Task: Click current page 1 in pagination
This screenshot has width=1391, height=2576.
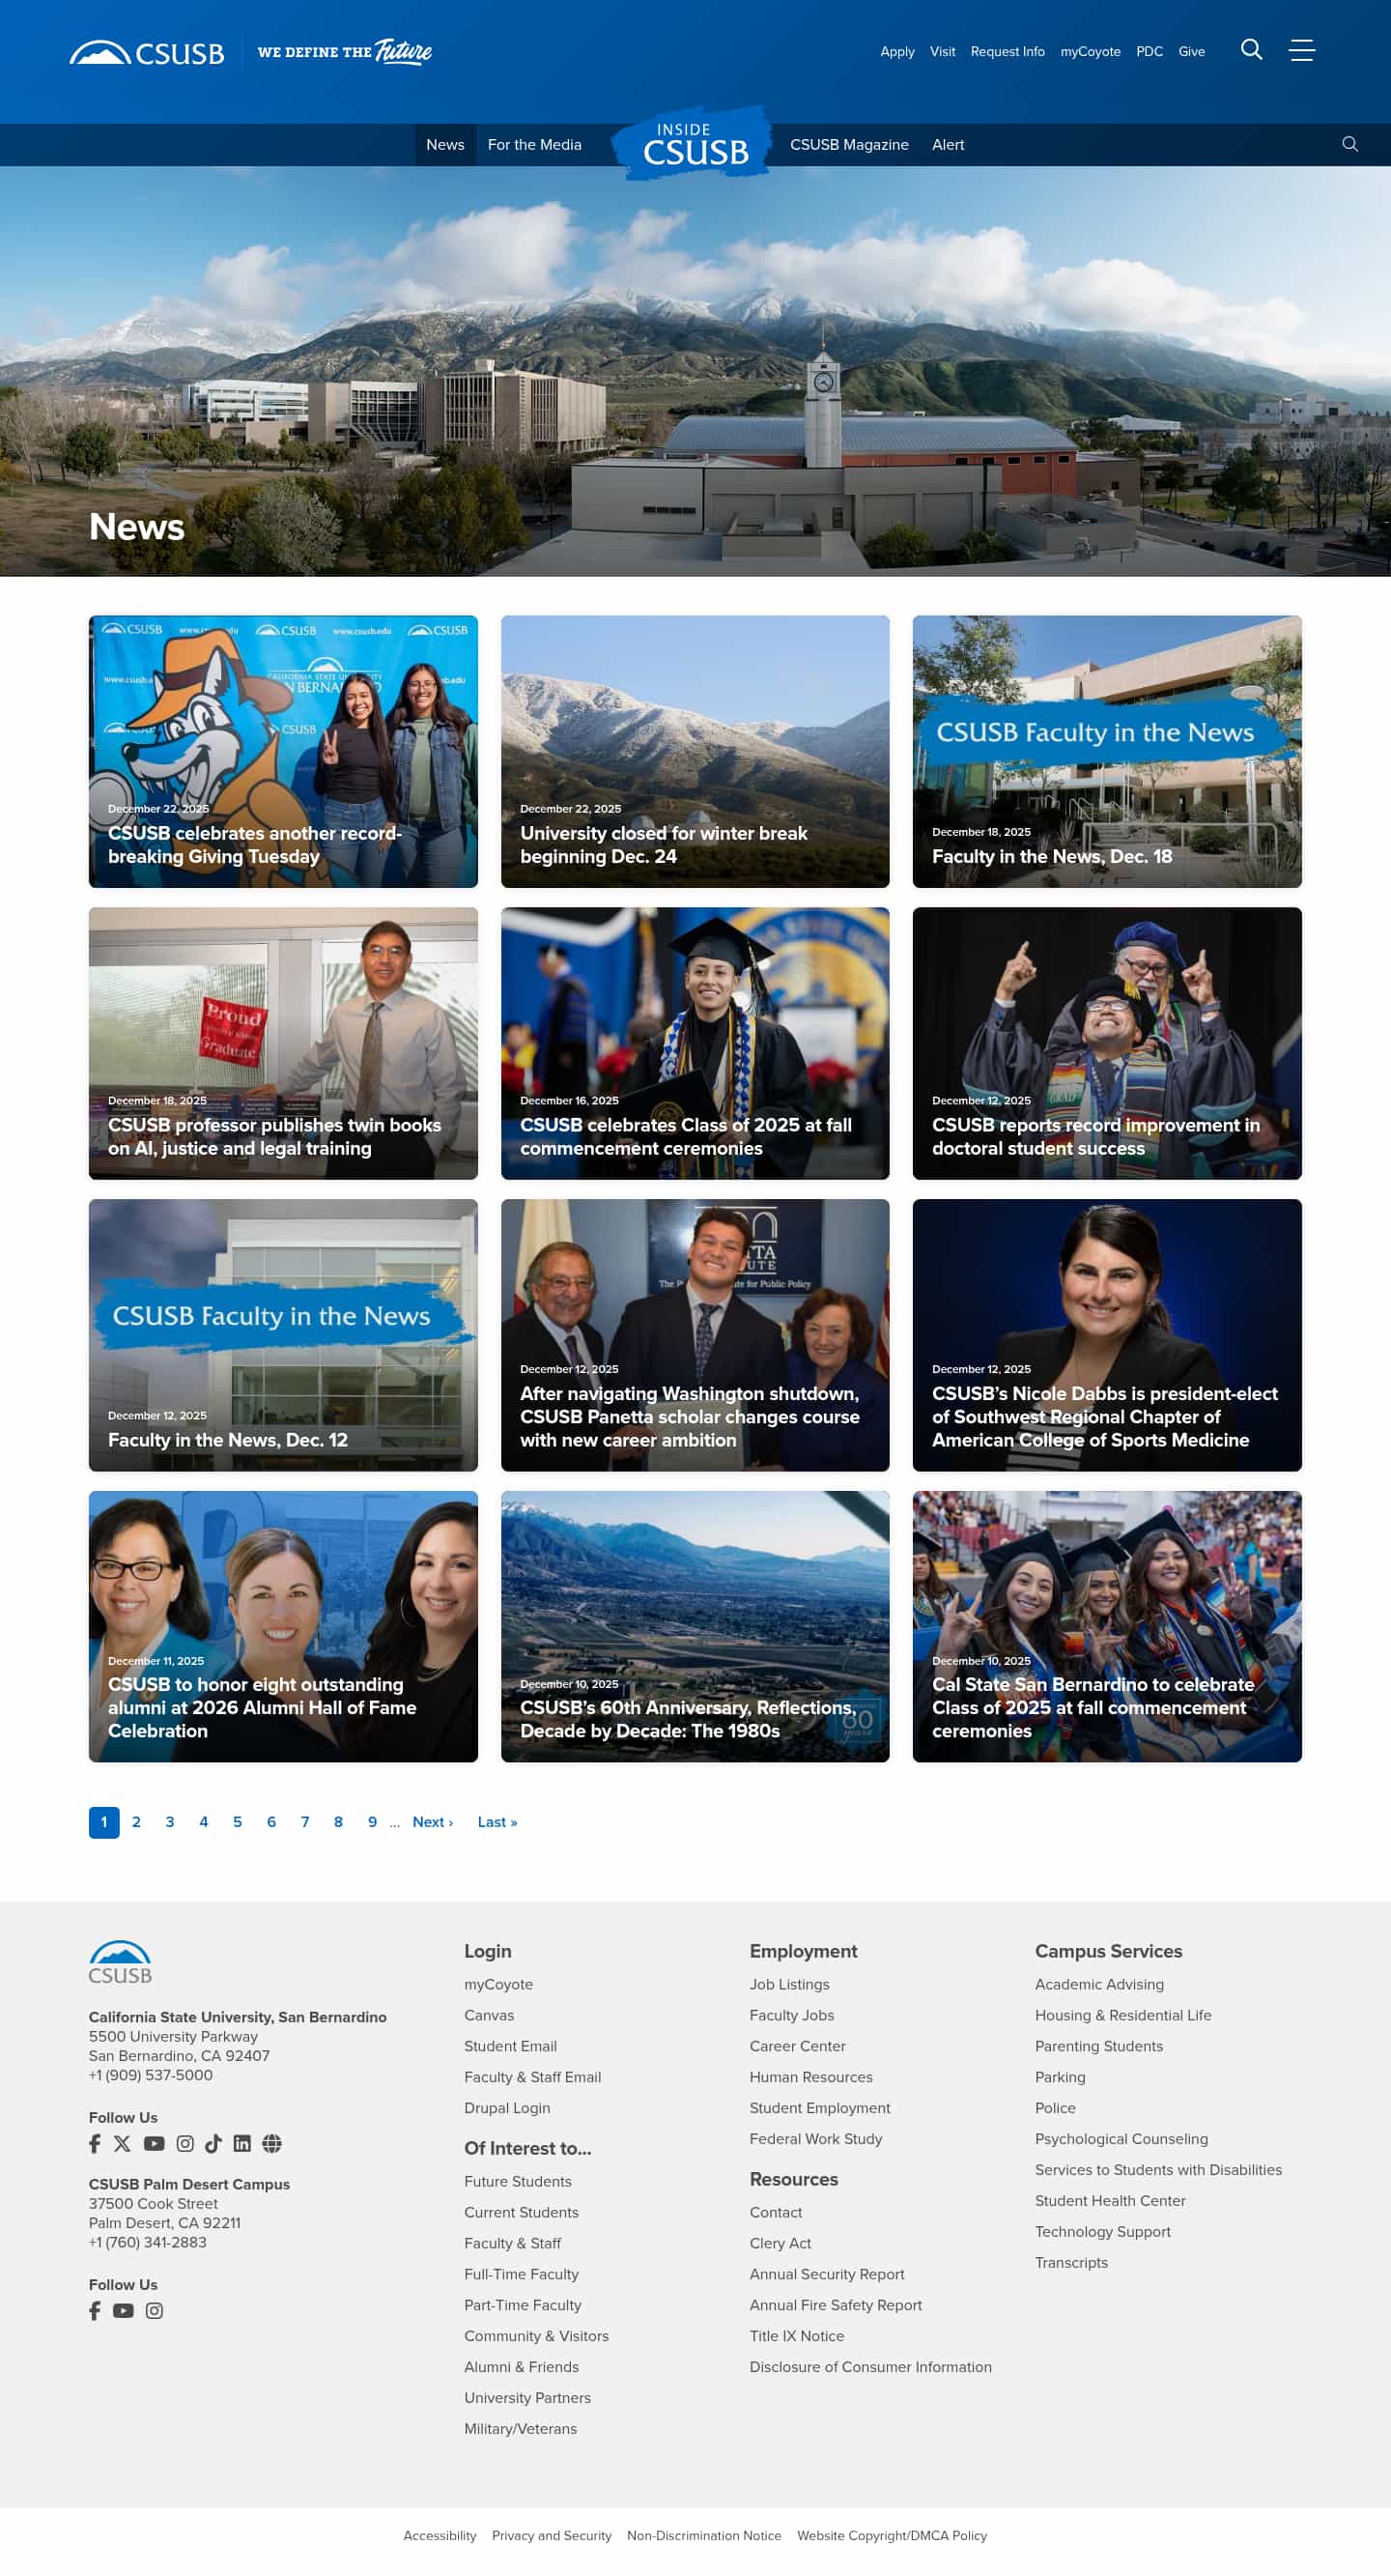Action: [104, 1822]
